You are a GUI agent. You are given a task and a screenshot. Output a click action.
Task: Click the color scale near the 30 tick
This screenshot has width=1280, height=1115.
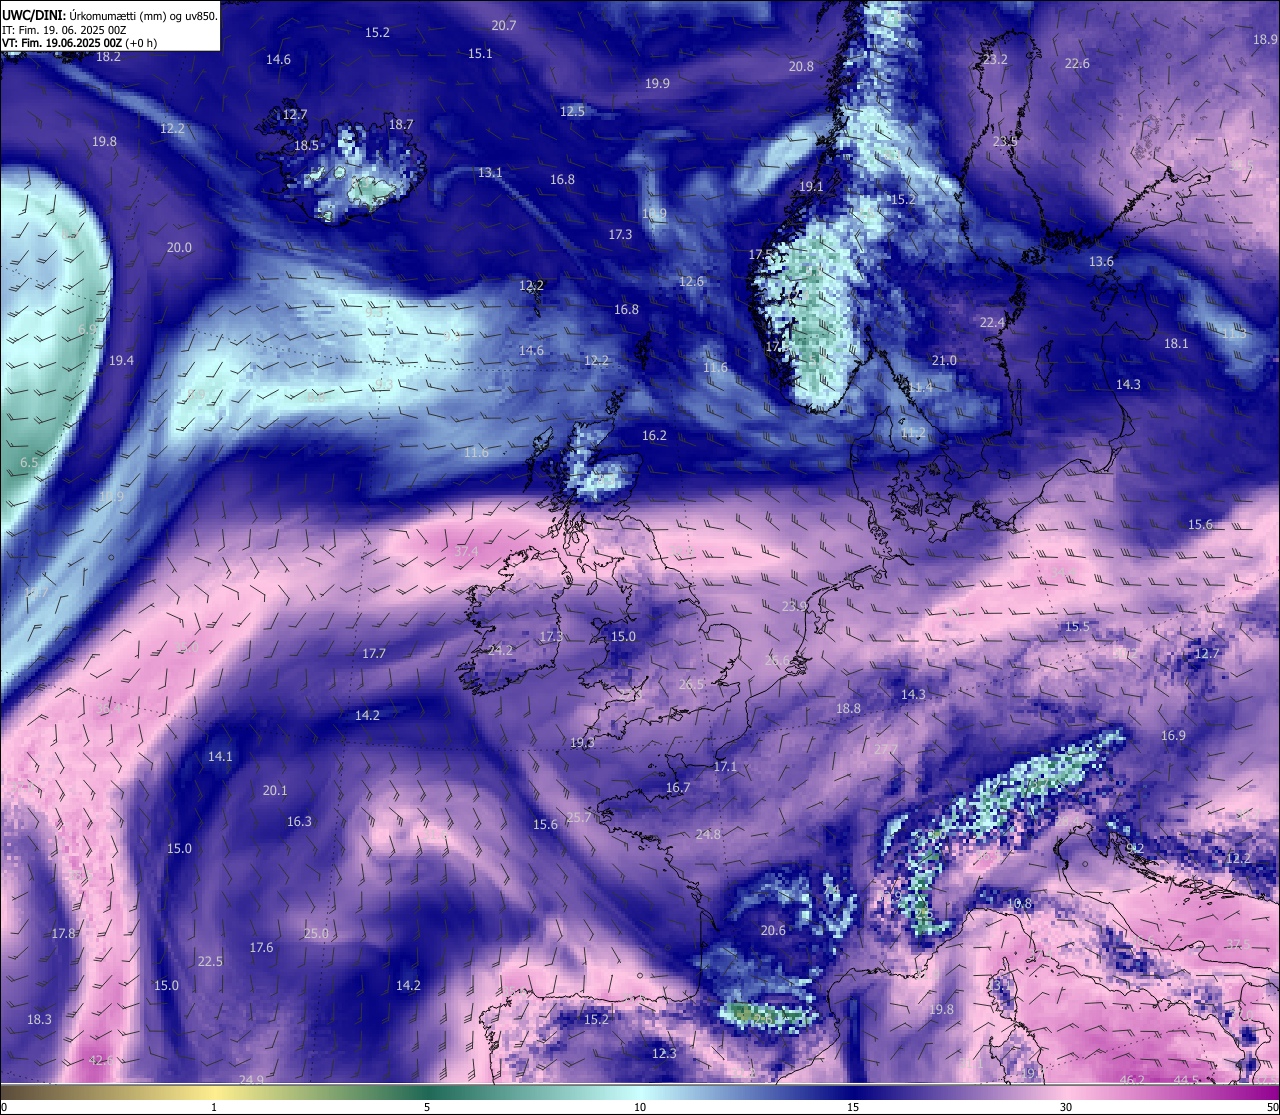point(1066,1092)
